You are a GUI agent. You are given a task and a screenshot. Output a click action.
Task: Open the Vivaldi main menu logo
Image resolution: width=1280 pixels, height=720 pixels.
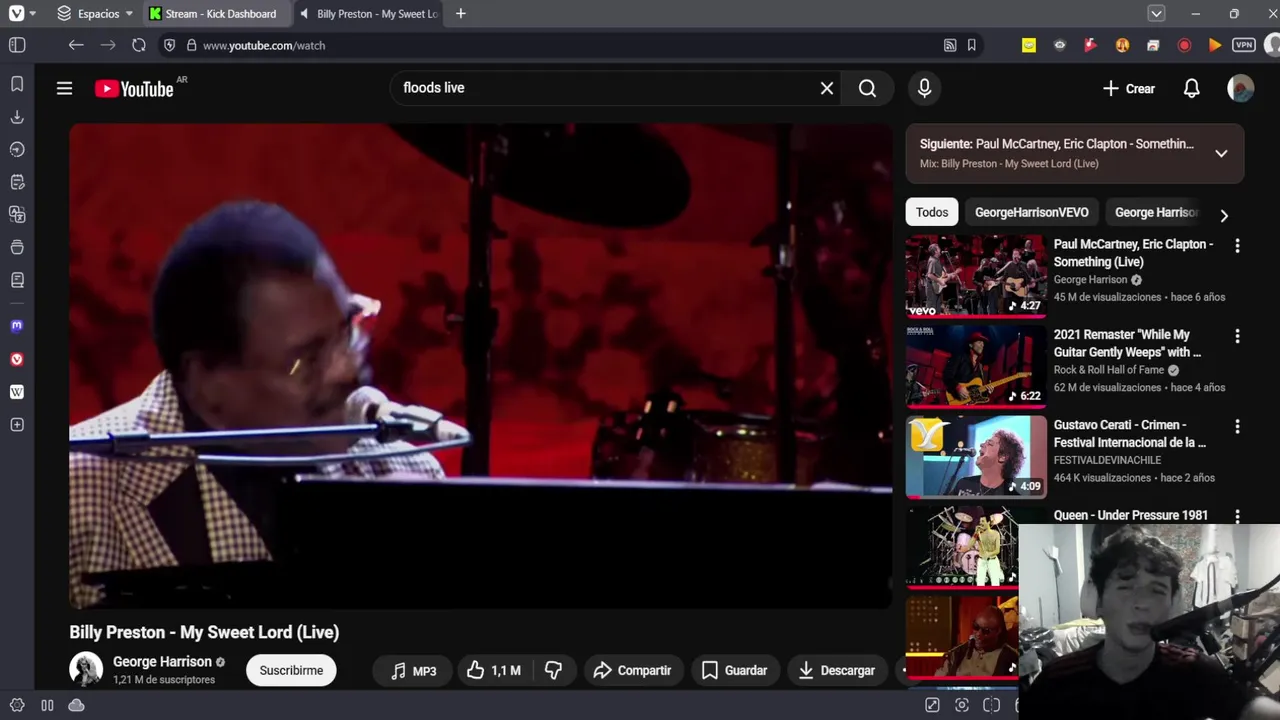17,13
